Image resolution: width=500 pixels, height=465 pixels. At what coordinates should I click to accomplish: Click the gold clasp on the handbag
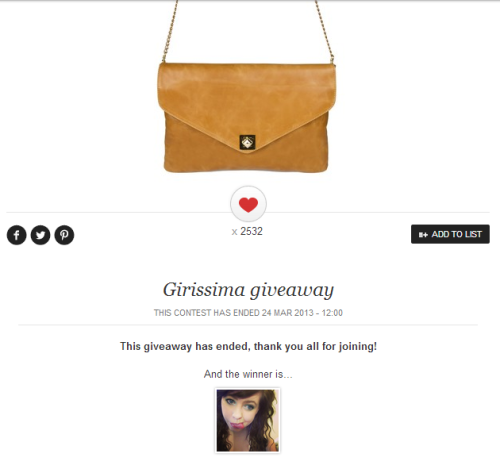247,142
